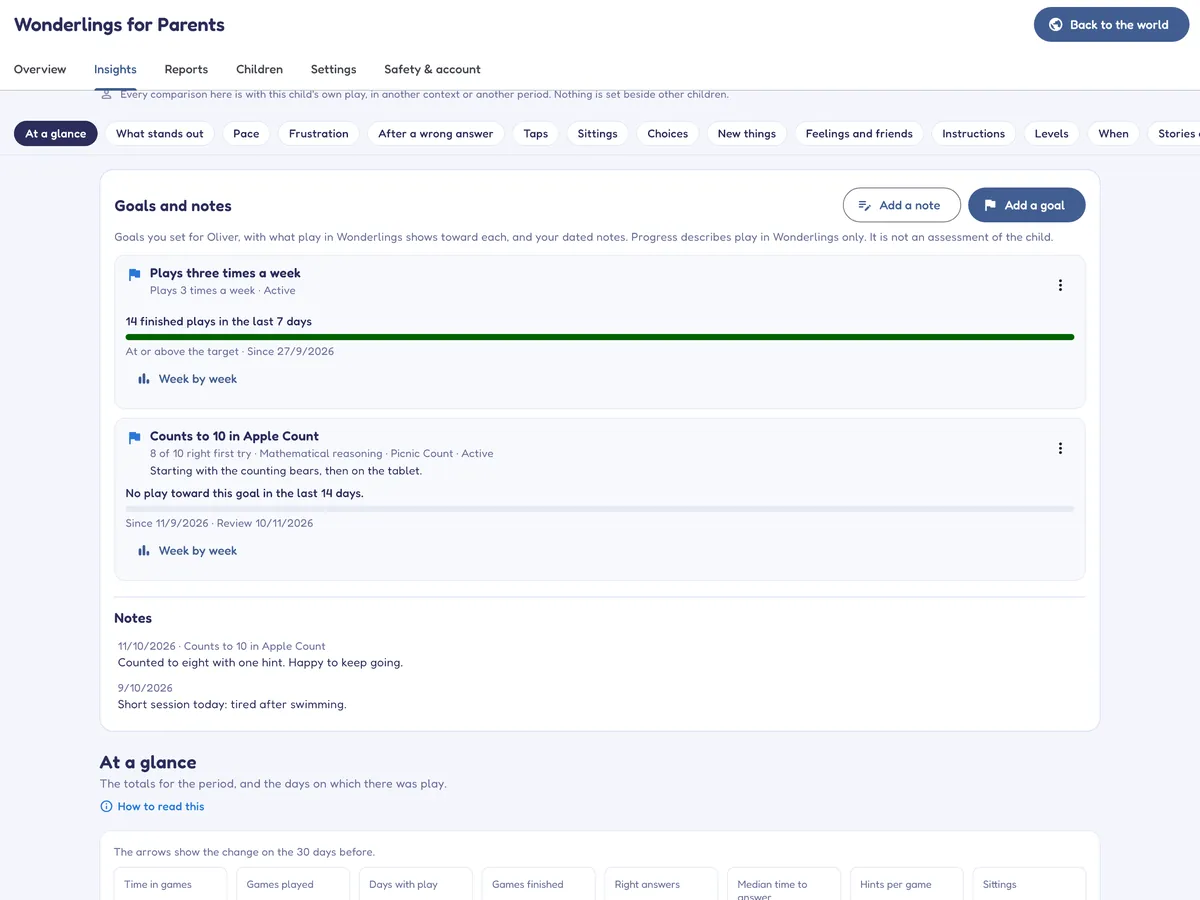Expand Week by week under Plays three times goal
This screenshot has height=900, width=1200.
(x=187, y=379)
